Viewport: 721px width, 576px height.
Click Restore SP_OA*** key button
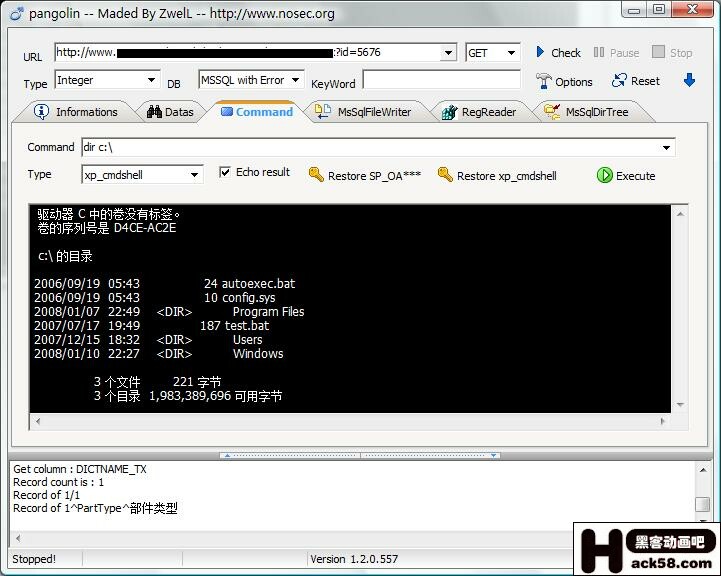pos(364,176)
